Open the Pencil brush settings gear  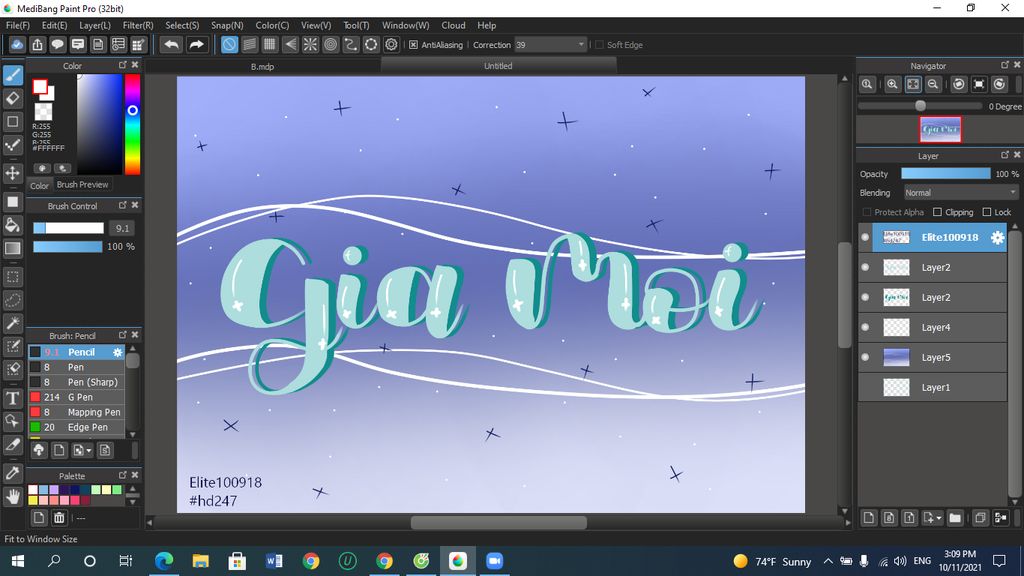[x=118, y=352]
